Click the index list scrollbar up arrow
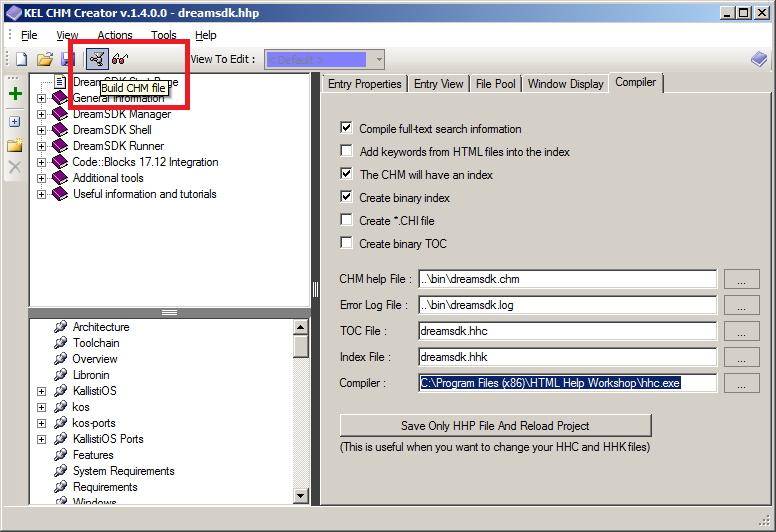776x532 pixels. pyautogui.click(x=301, y=327)
